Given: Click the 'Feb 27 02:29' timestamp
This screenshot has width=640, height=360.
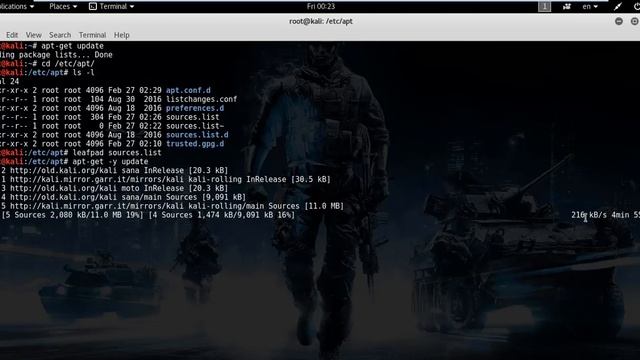Looking at the screenshot, I should click(135, 91).
